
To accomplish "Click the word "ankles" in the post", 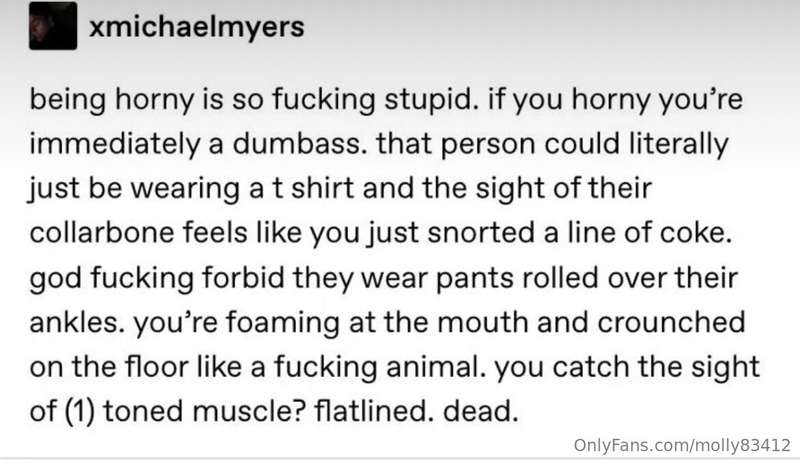I will coord(77,322).
